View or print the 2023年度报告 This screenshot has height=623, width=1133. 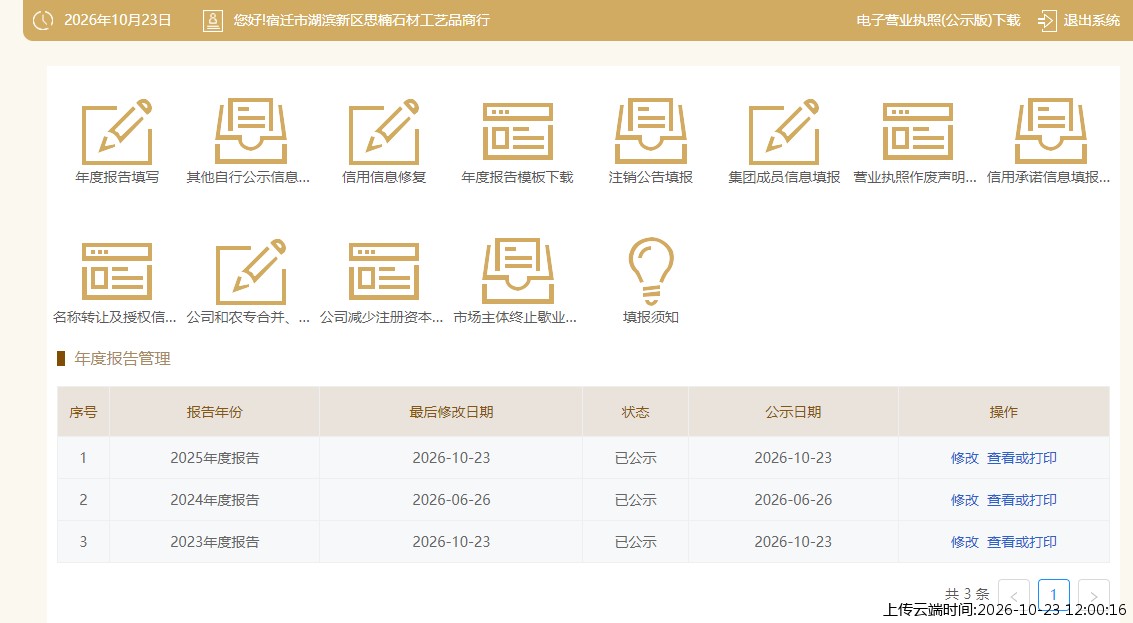click(x=1022, y=541)
